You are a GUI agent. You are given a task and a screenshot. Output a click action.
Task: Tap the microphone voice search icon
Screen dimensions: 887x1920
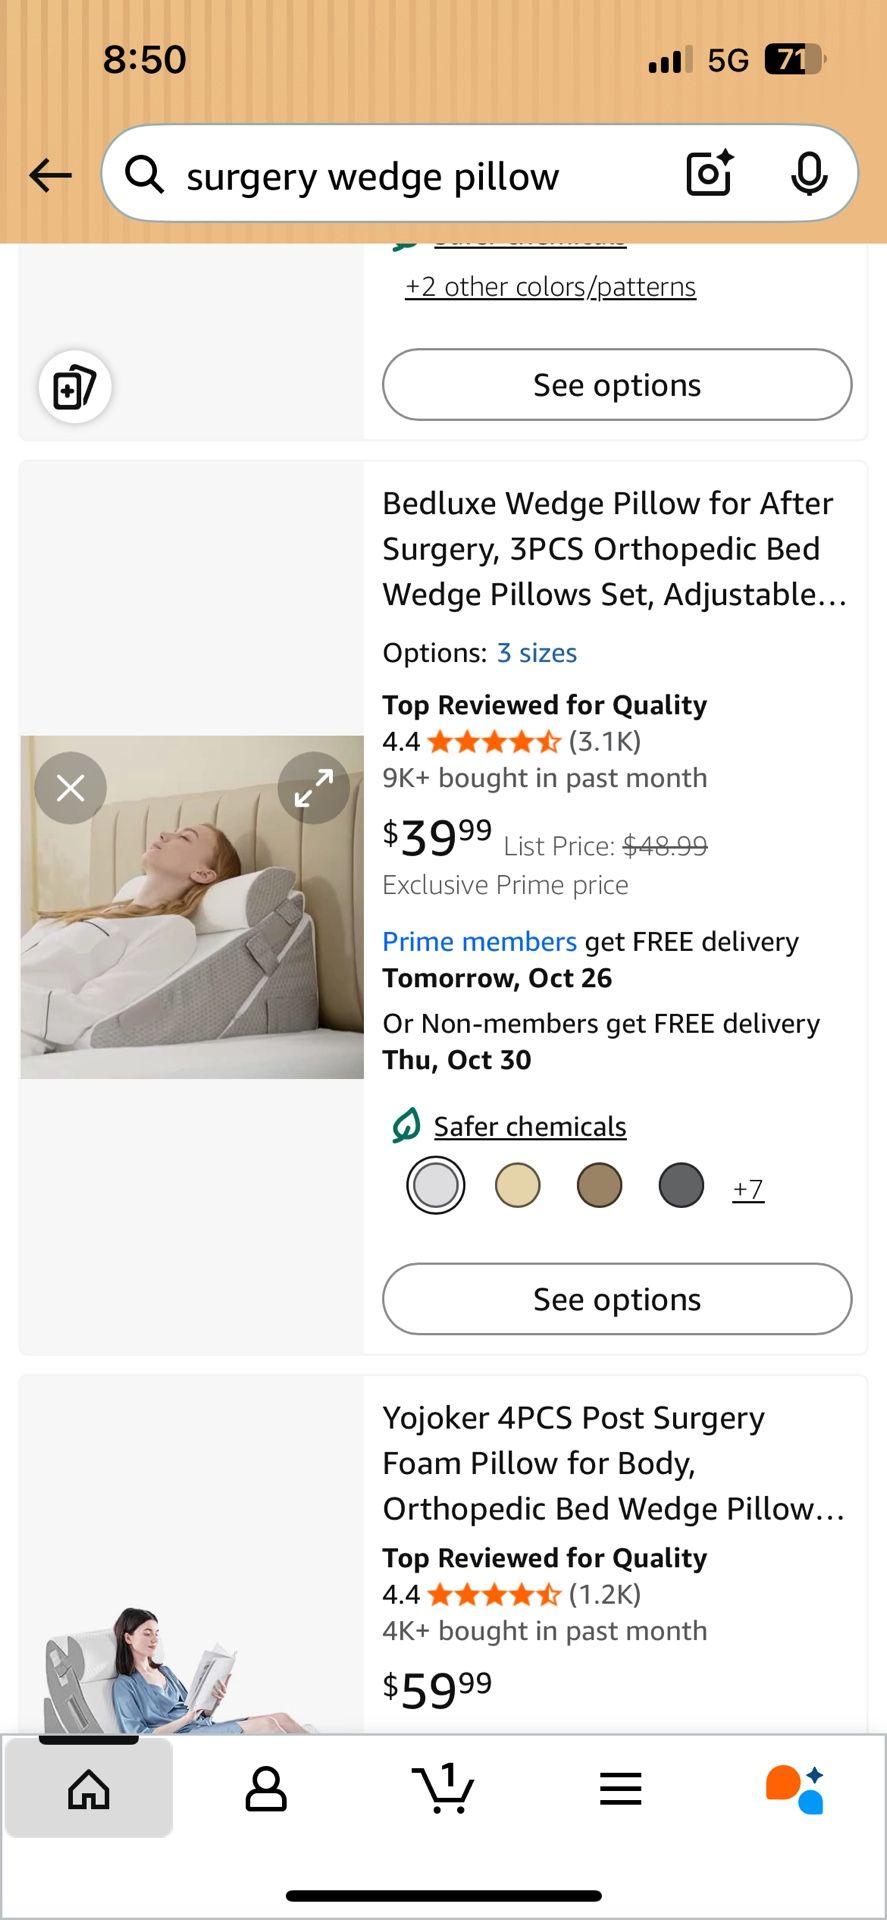pos(808,174)
